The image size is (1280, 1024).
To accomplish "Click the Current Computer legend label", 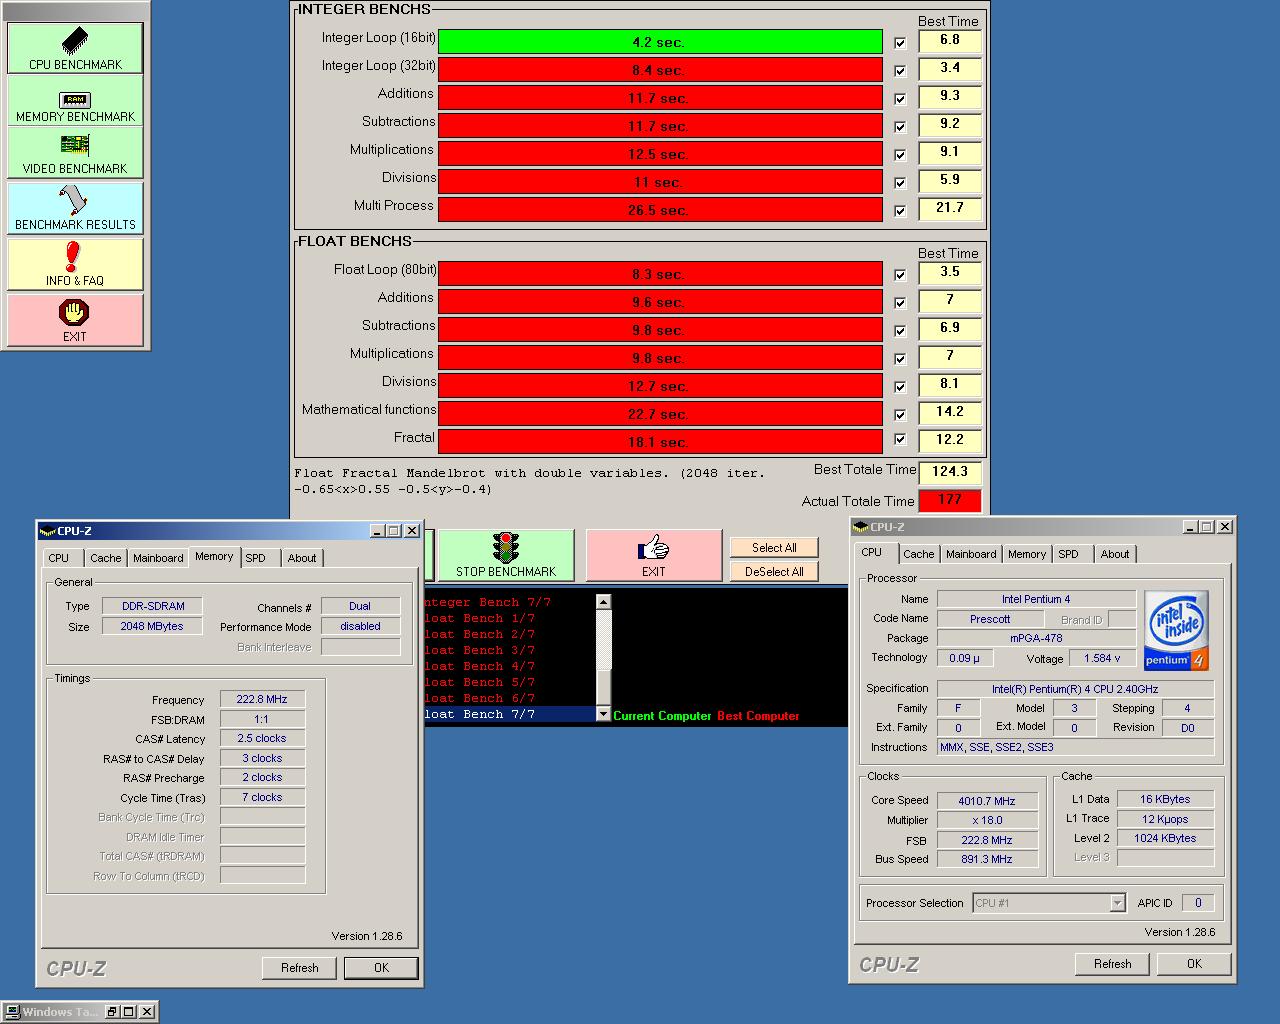I will tap(662, 716).
